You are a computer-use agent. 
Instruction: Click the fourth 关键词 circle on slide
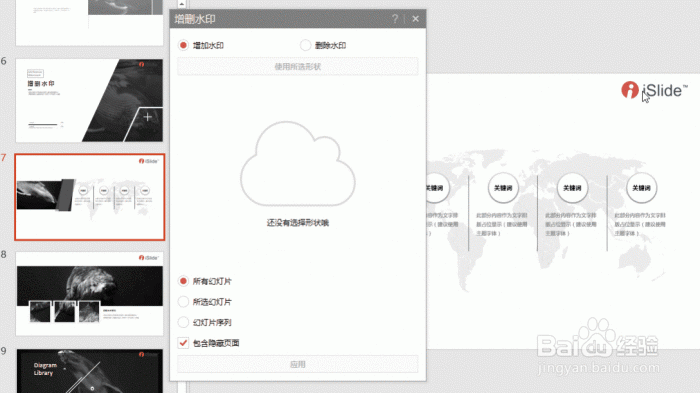[642, 188]
